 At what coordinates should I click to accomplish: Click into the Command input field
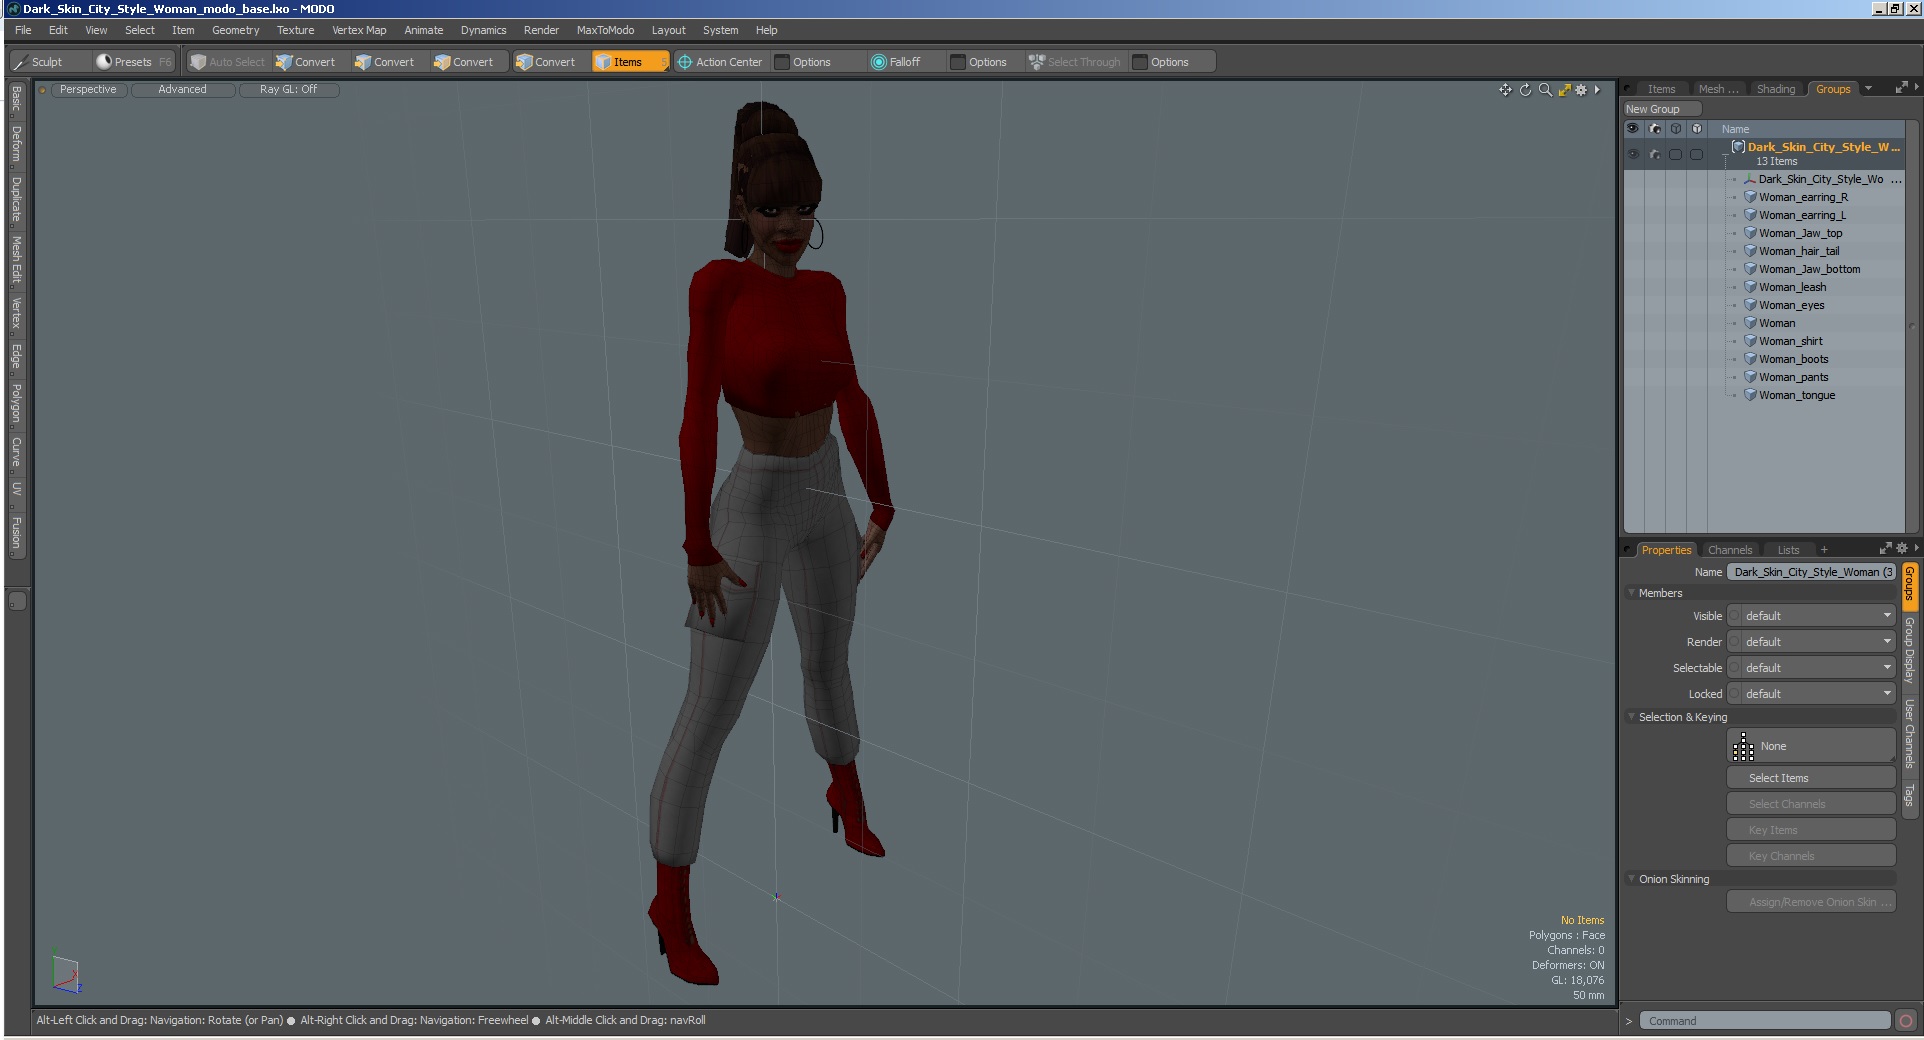pyautogui.click(x=1765, y=1021)
